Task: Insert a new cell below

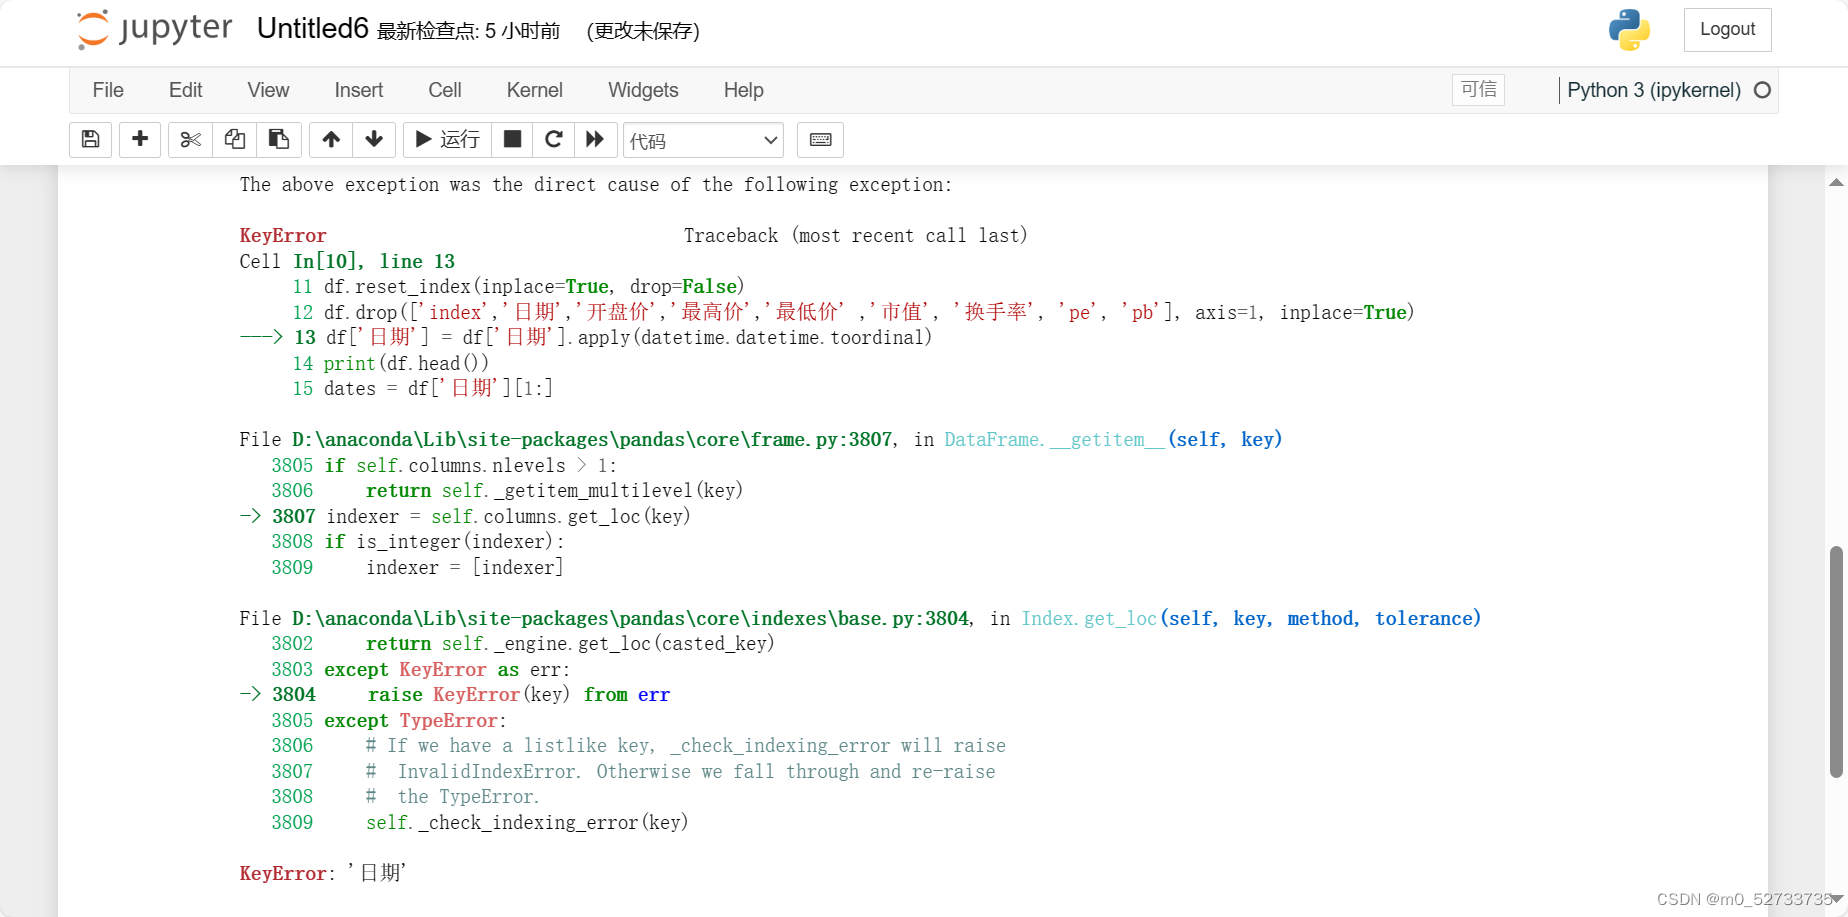Action: 139,140
